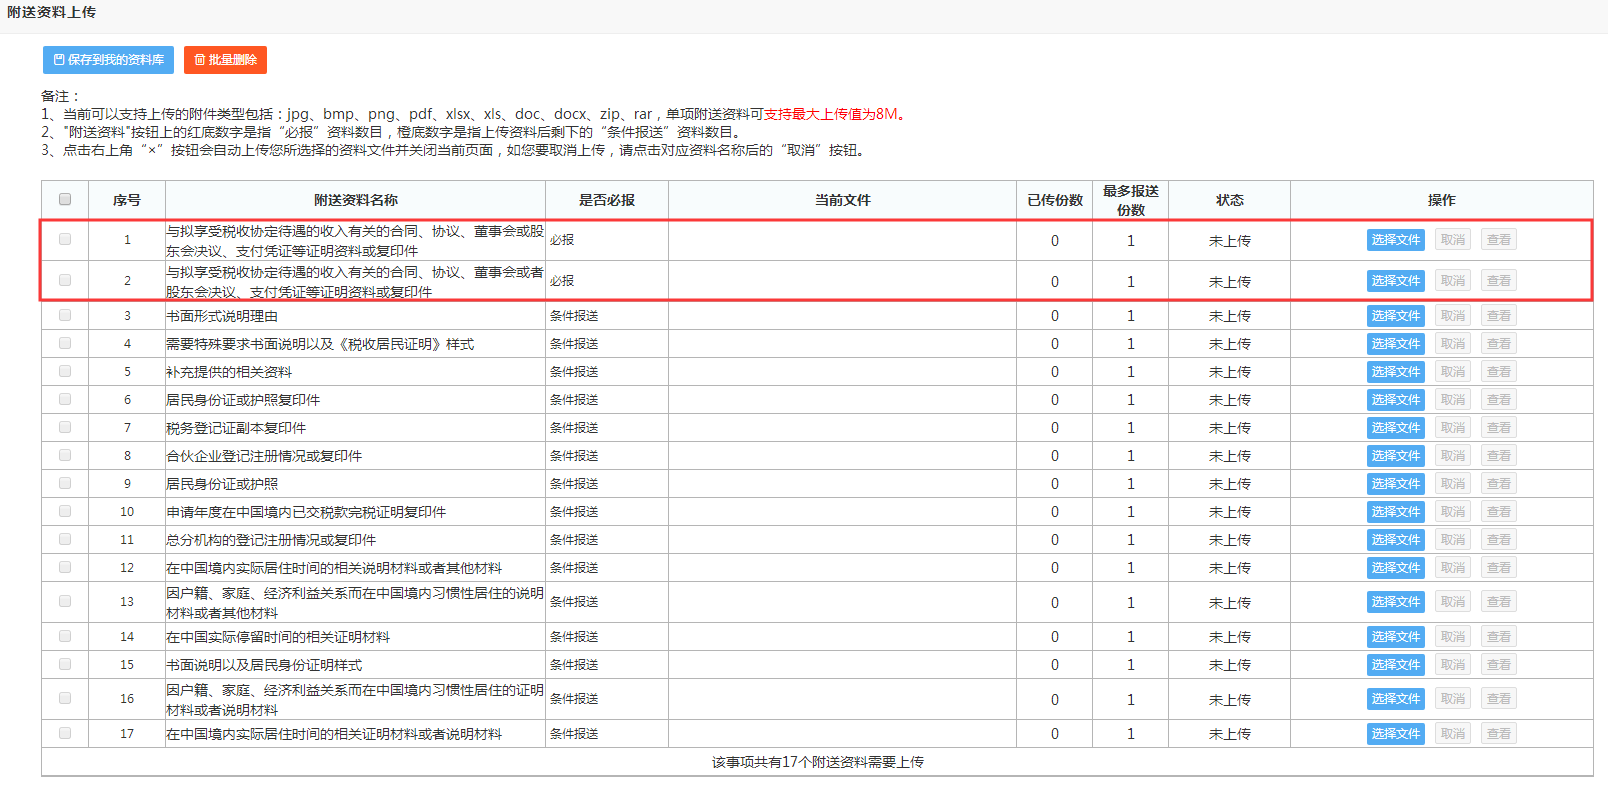Click 查看 button in row 2

pos(1499,281)
